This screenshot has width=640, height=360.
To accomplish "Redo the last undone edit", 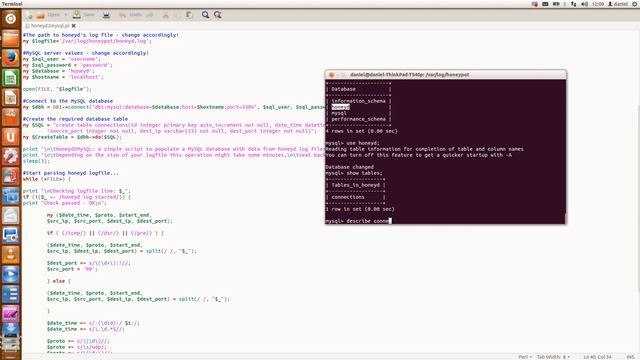I will click(150, 15).
